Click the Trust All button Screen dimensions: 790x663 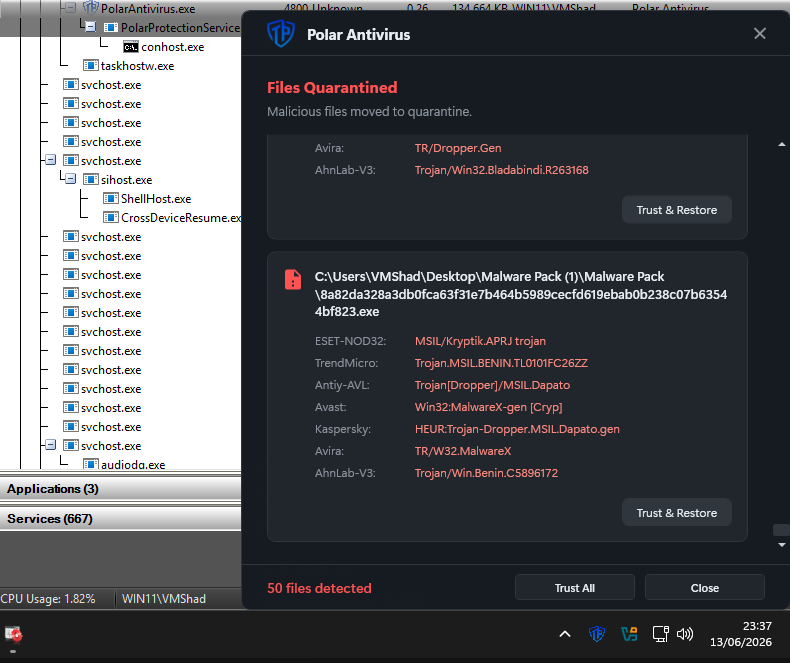(x=574, y=588)
